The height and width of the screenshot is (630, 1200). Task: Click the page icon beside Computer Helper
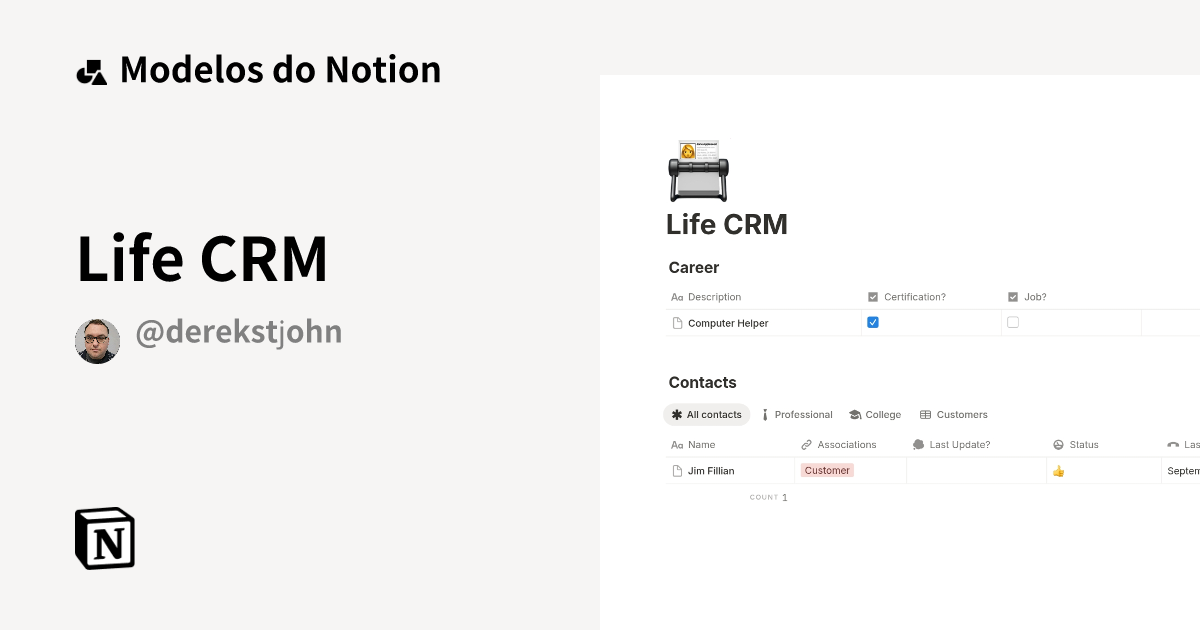[676, 322]
